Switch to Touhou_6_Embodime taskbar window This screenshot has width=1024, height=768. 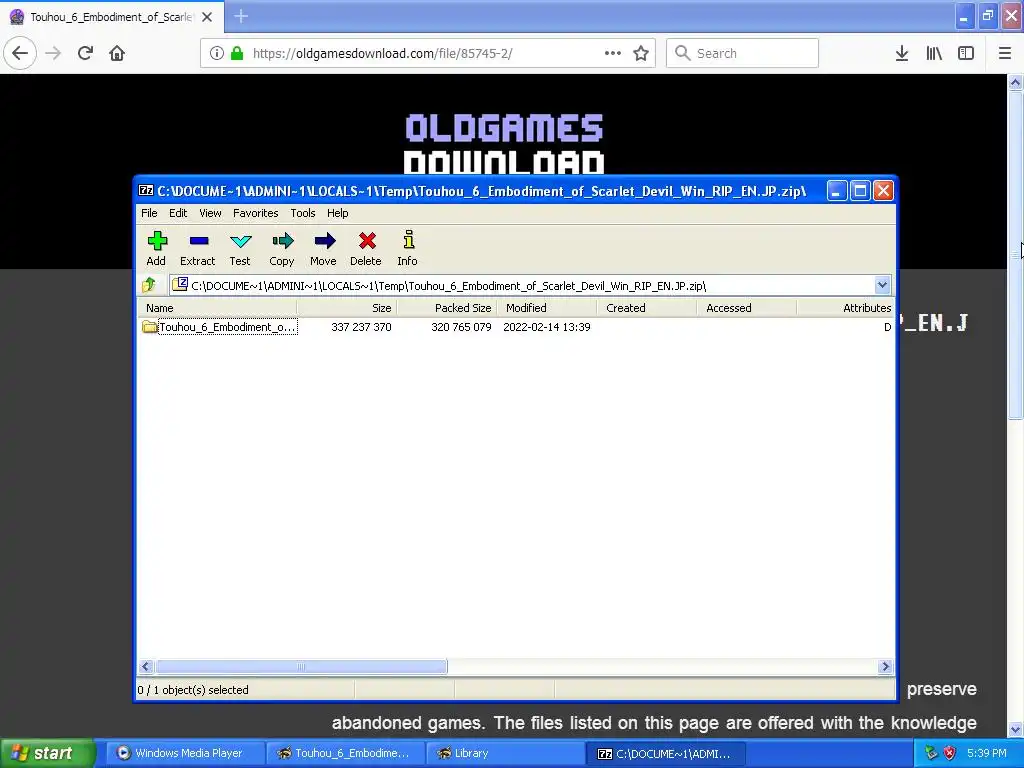[x=345, y=753]
